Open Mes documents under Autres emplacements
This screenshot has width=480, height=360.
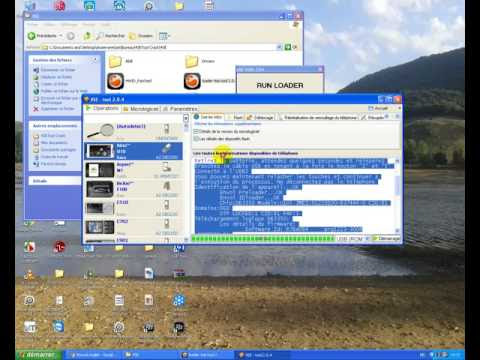point(51,143)
